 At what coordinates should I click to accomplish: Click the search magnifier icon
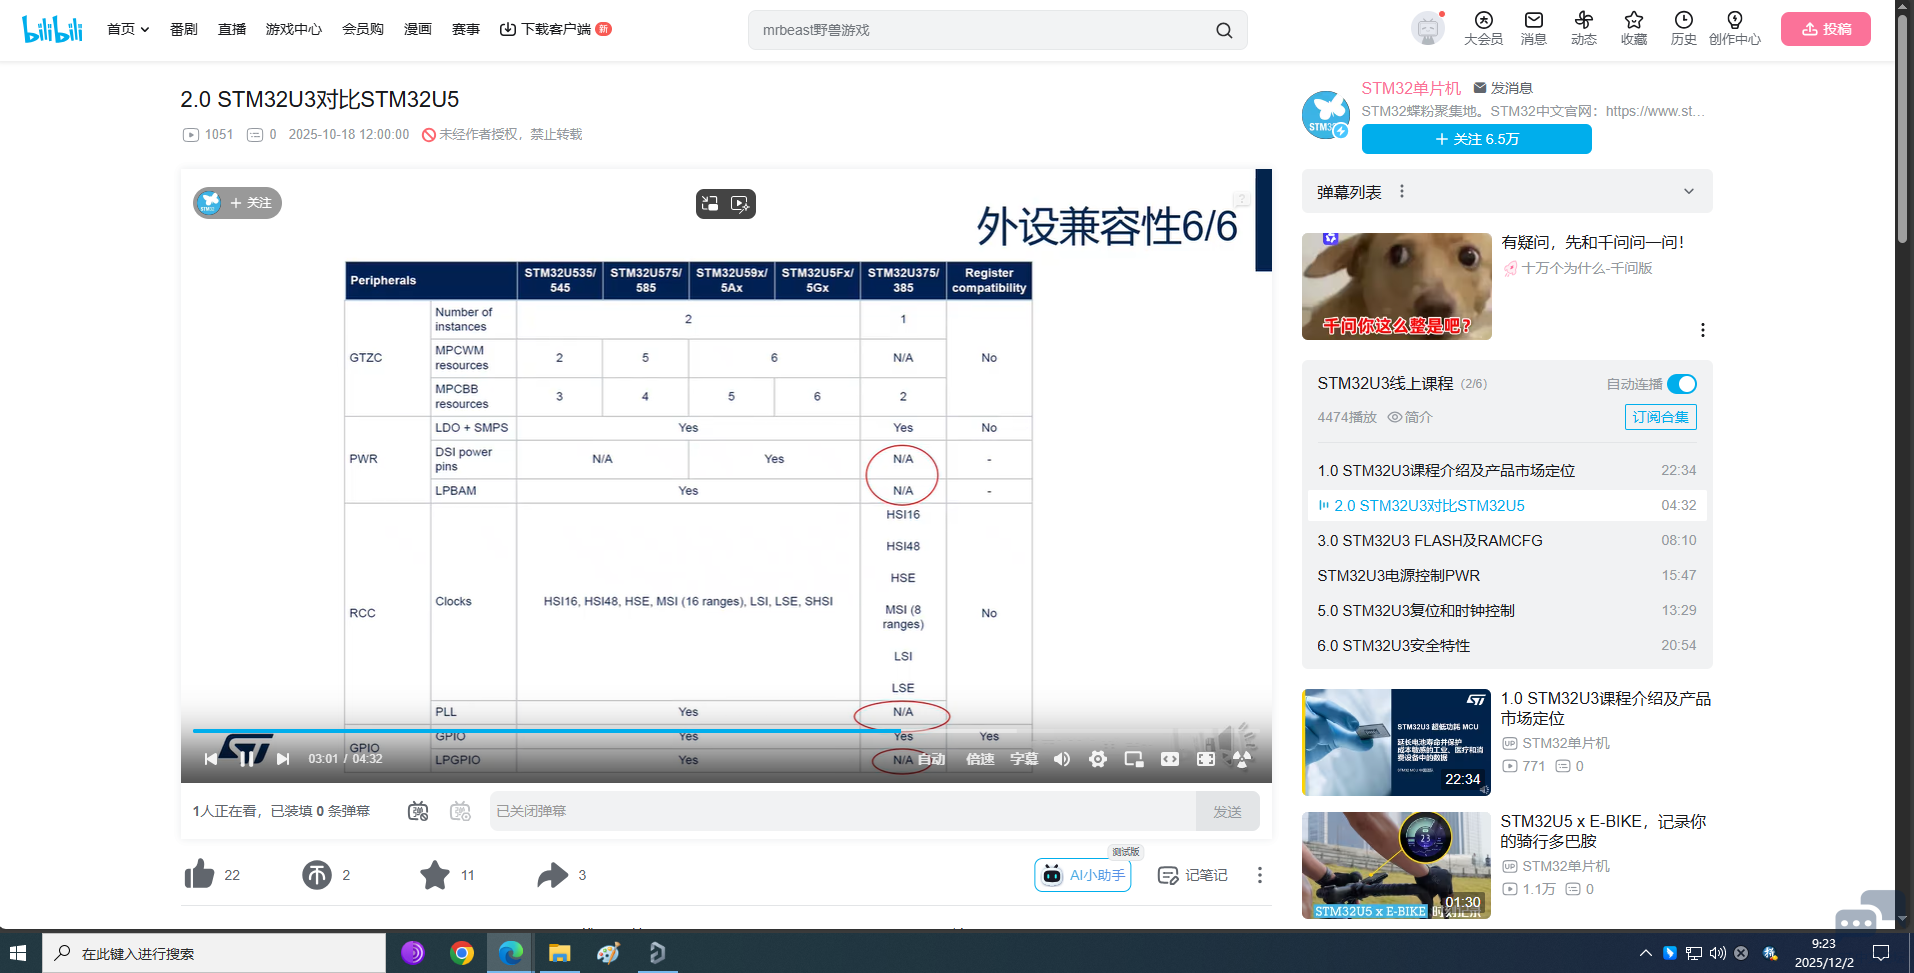coord(1224,30)
